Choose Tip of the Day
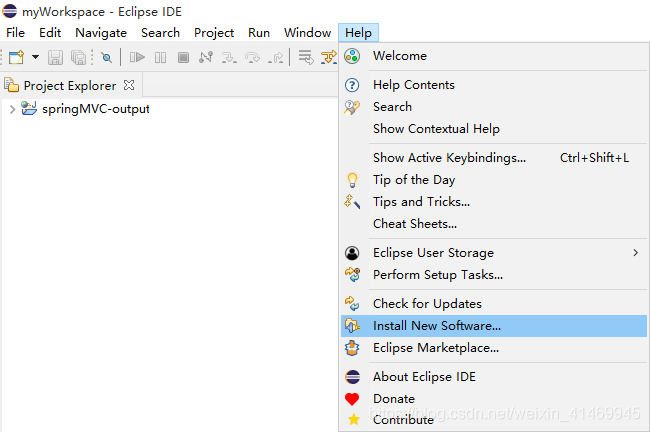This screenshot has height=432, width=650. click(494, 180)
